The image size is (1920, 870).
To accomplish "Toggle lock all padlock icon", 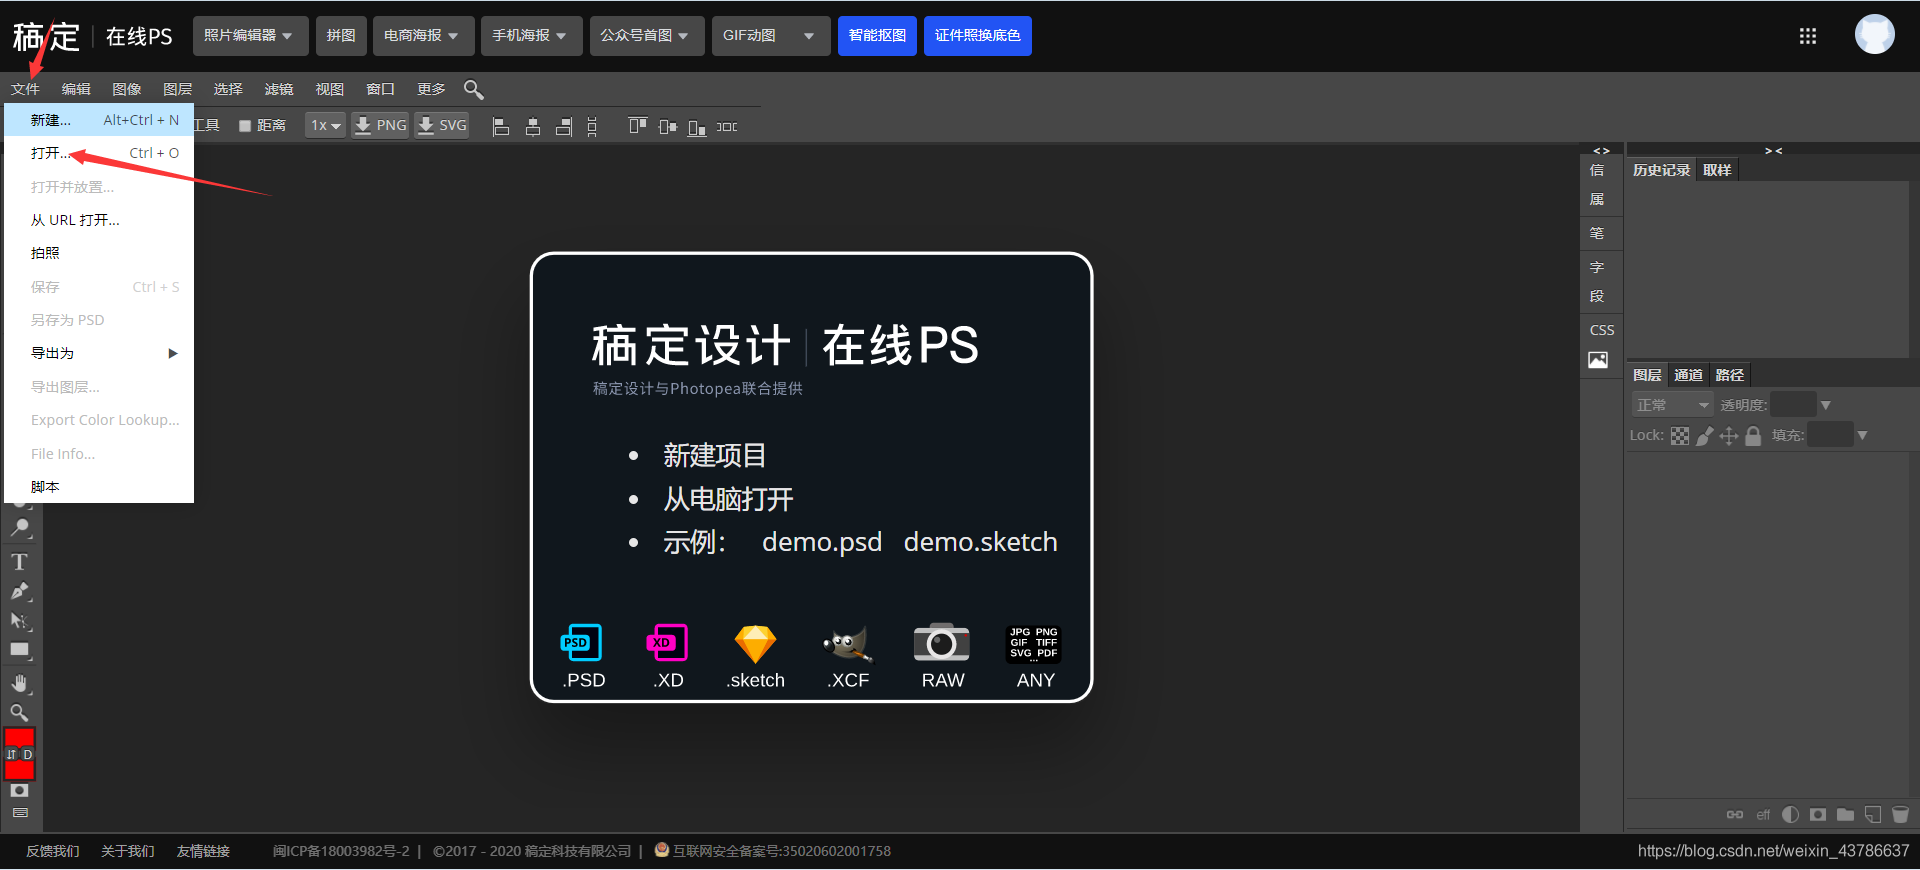I will click(x=1753, y=436).
